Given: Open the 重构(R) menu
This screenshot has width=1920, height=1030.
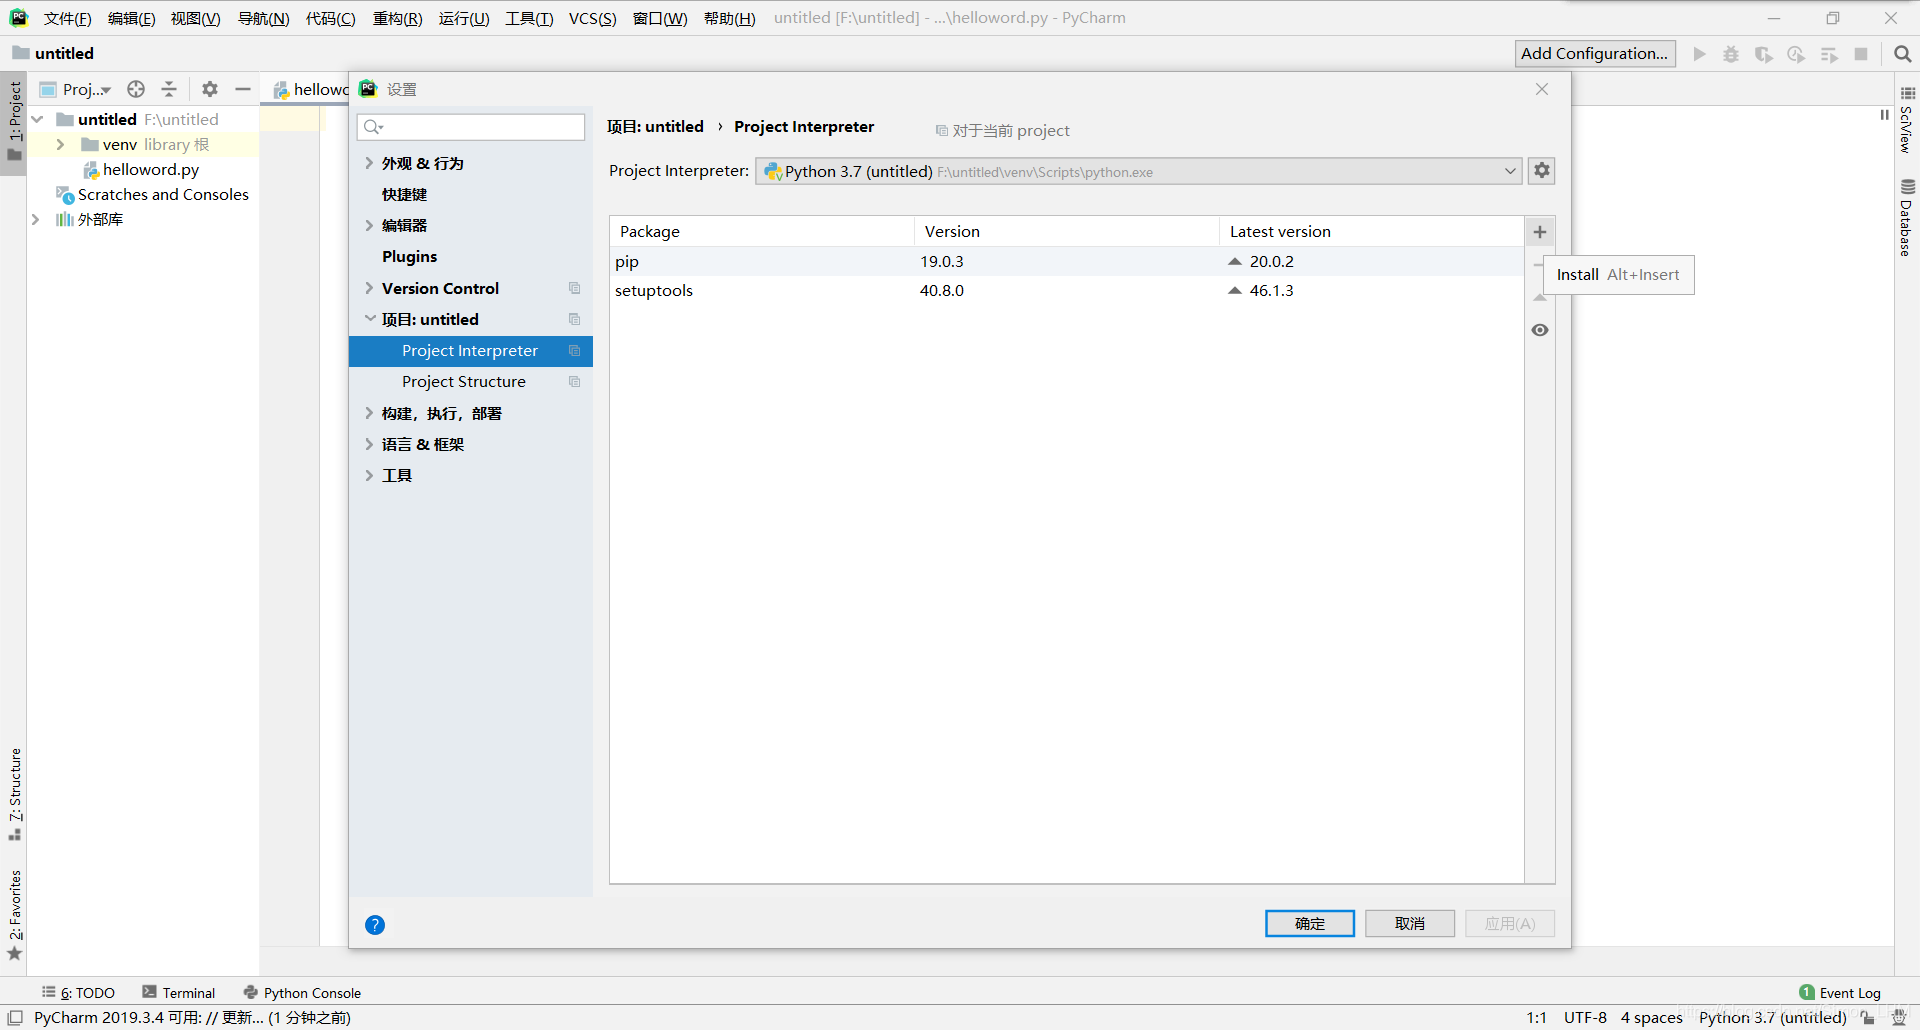Looking at the screenshot, I should point(397,18).
